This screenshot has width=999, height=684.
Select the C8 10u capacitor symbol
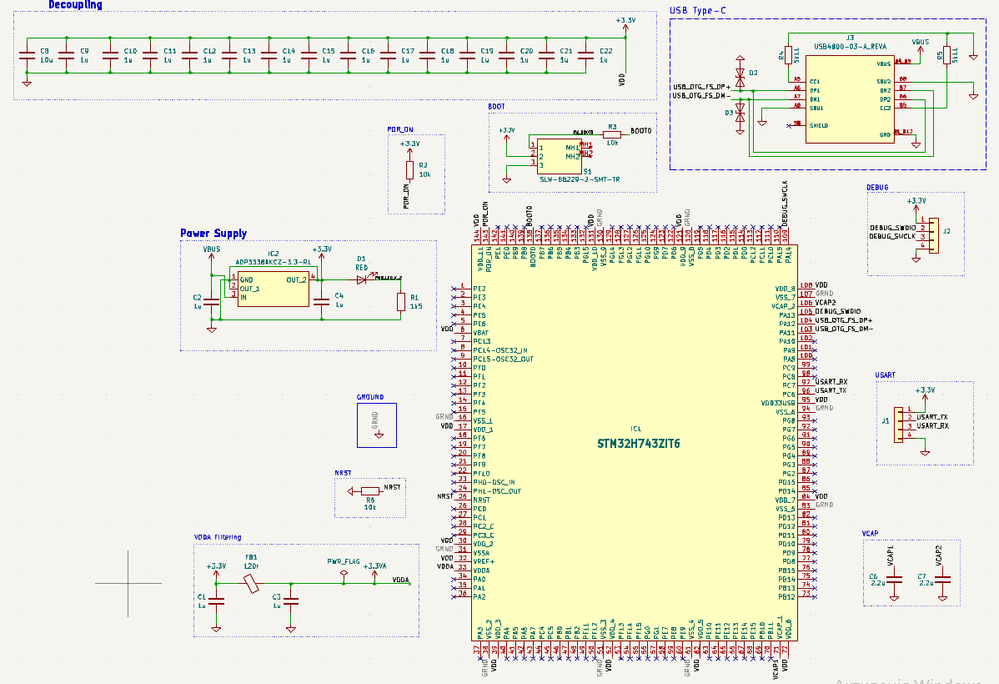[27, 55]
